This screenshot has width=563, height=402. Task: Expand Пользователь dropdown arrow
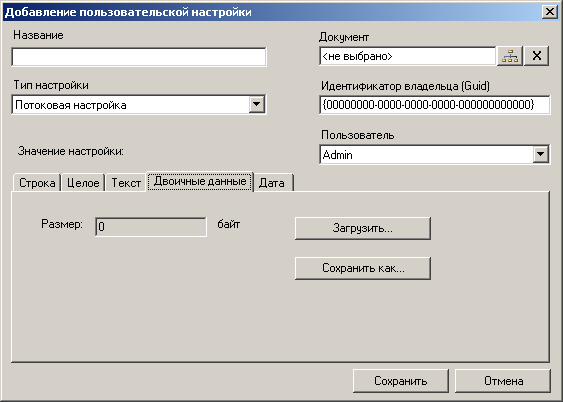click(x=540, y=155)
